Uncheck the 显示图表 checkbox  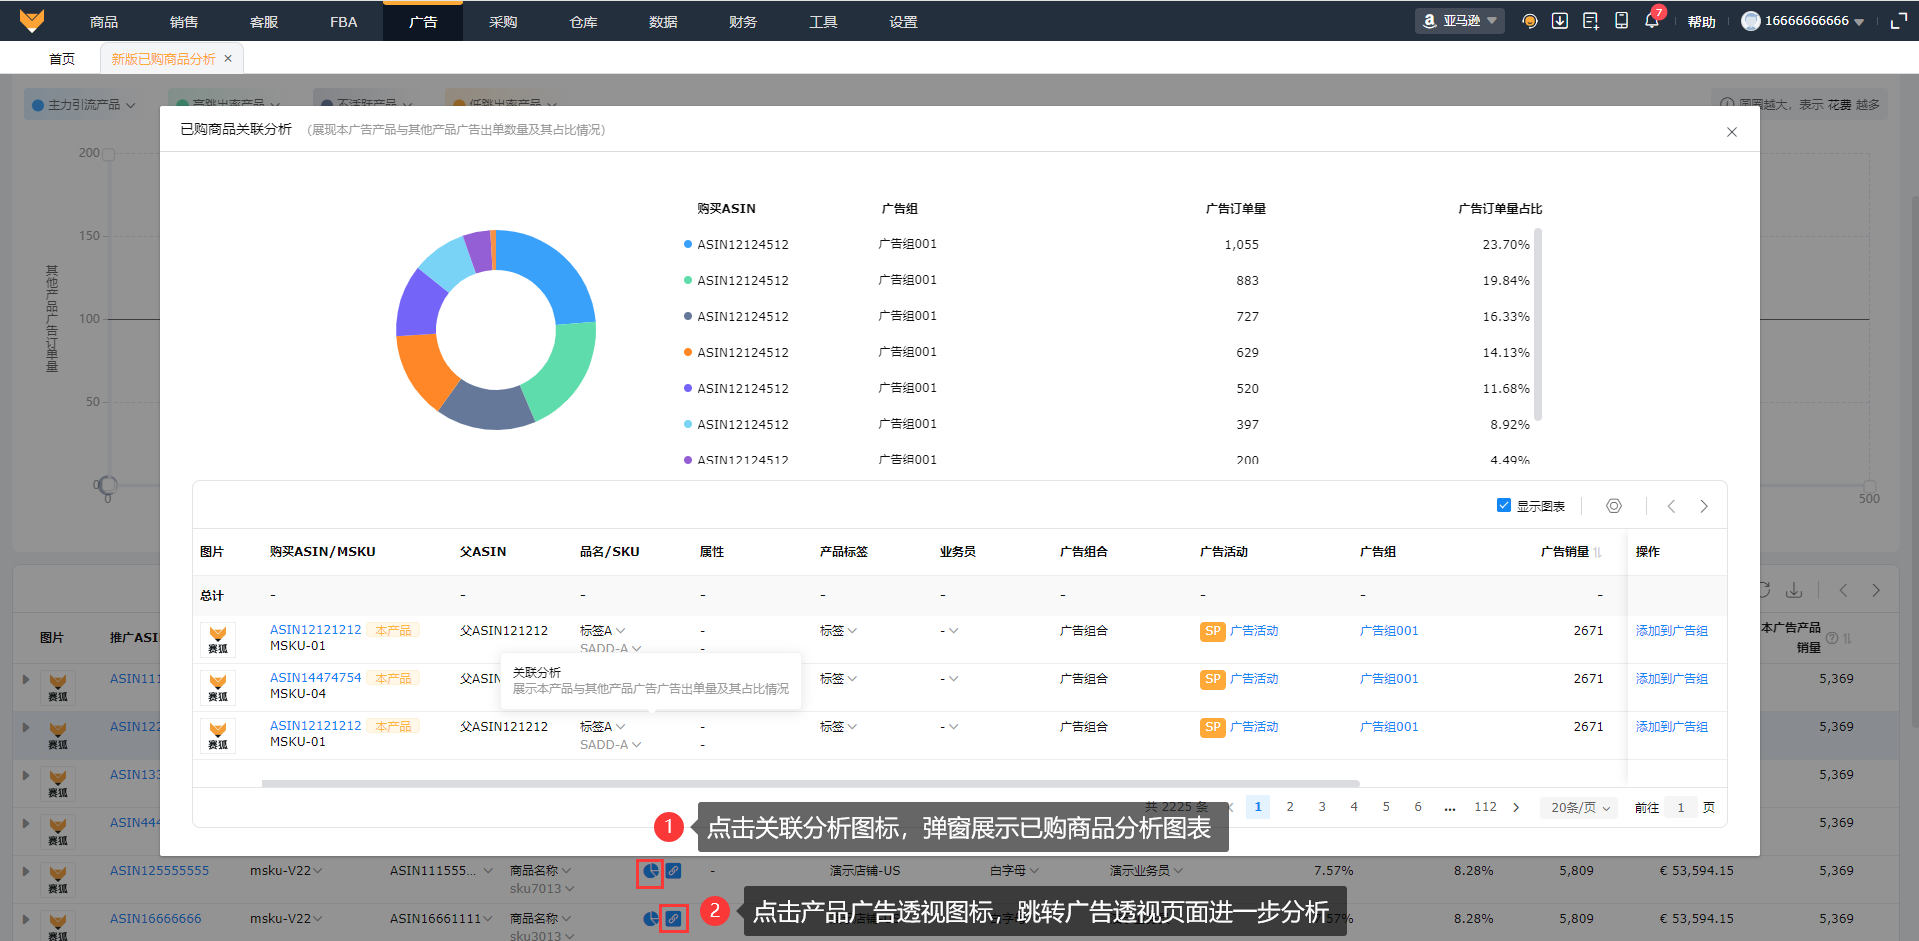point(1503,505)
